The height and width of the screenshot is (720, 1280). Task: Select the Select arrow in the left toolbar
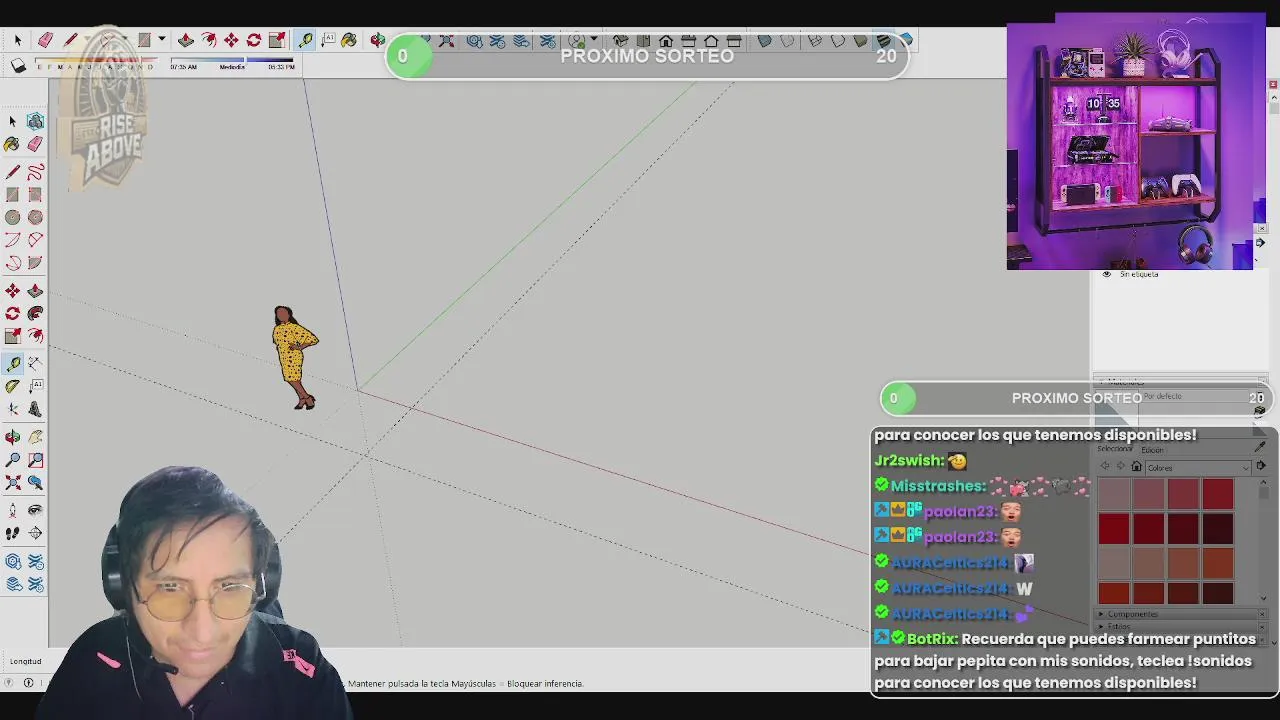tap(13, 121)
